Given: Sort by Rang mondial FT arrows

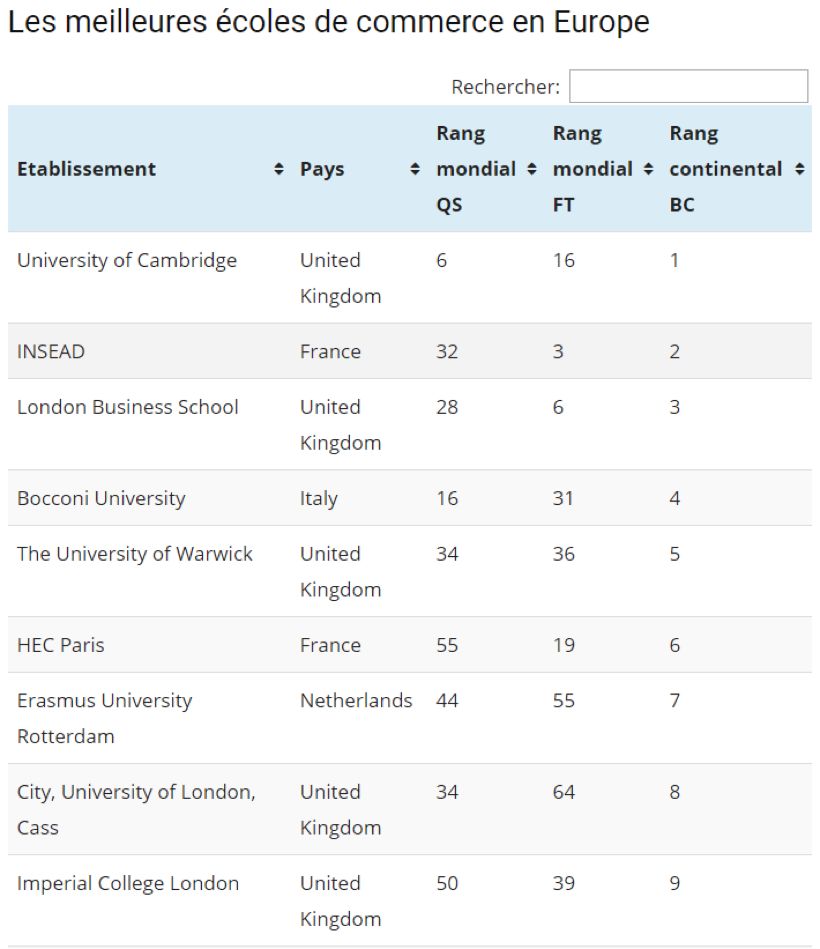Looking at the screenshot, I should [648, 170].
